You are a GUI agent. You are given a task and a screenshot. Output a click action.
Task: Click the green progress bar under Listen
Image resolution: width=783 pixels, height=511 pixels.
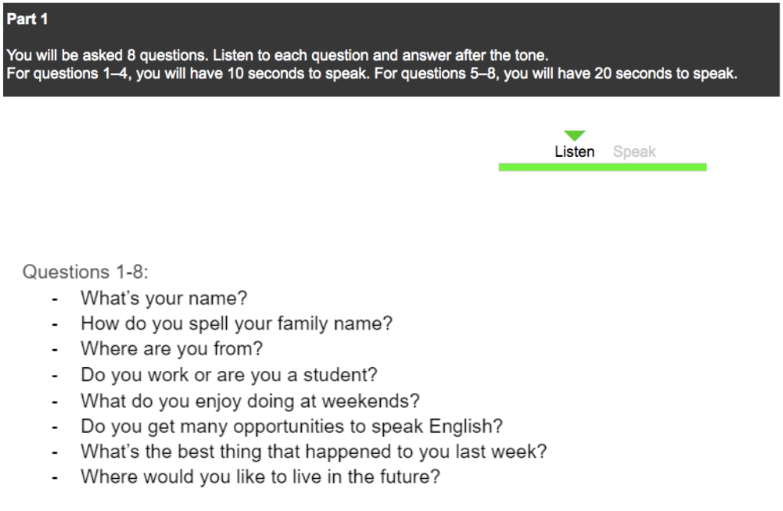tap(602, 167)
